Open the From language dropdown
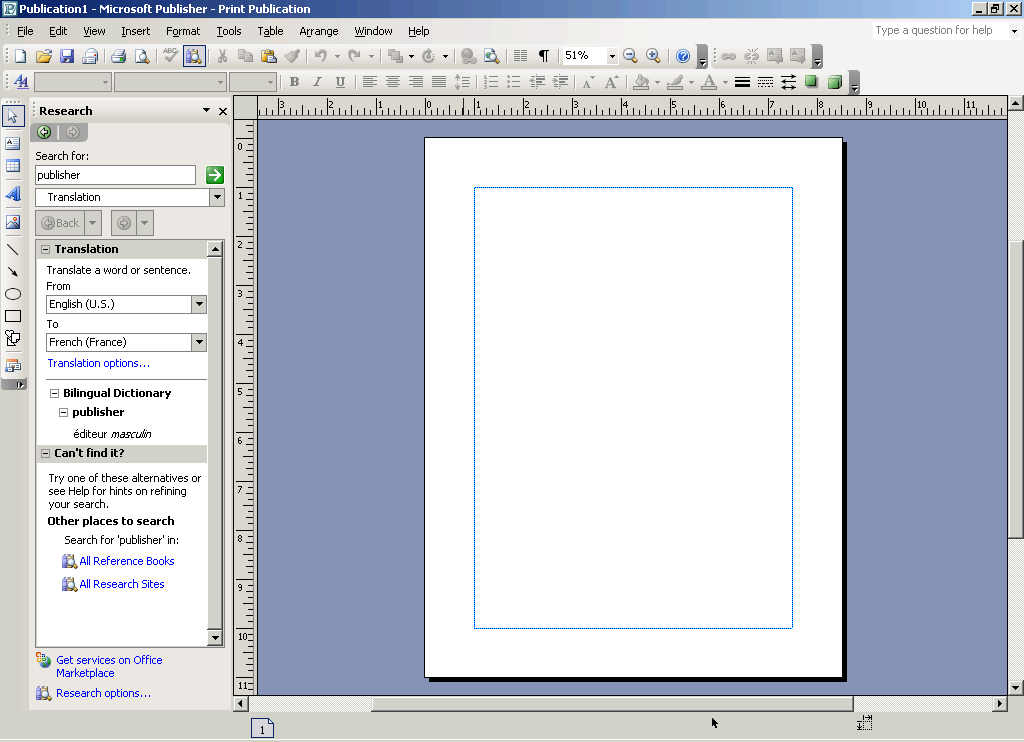Image resolution: width=1024 pixels, height=742 pixels. click(x=199, y=304)
